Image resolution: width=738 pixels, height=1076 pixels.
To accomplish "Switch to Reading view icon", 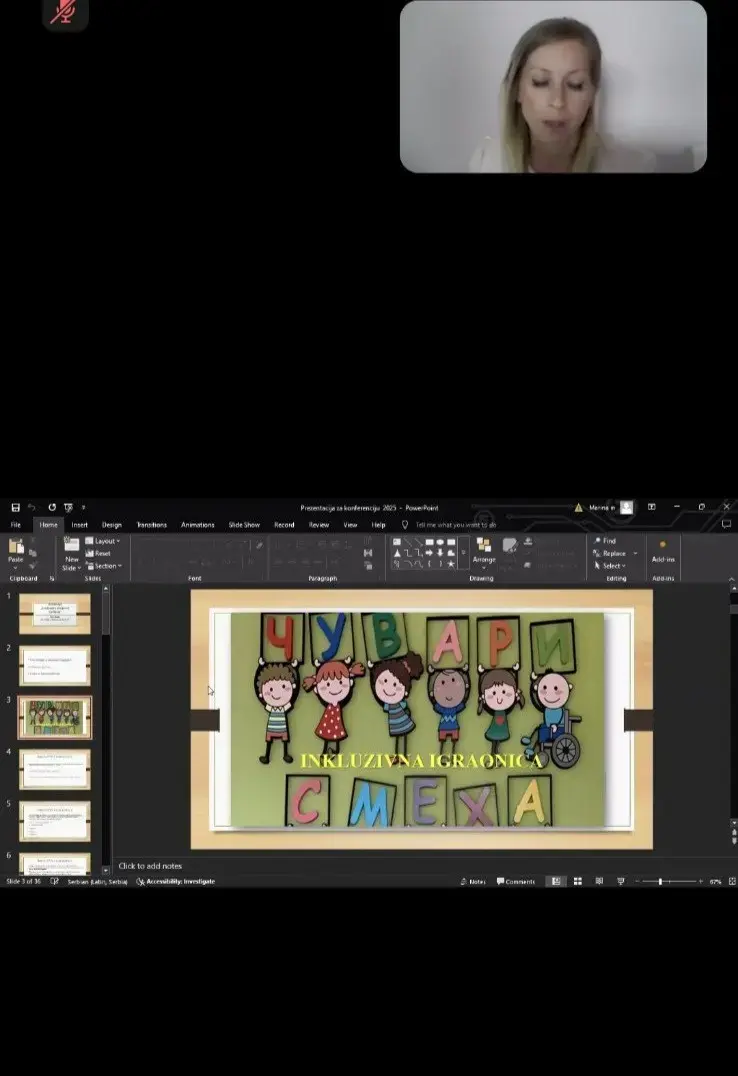I will tap(599, 882).
